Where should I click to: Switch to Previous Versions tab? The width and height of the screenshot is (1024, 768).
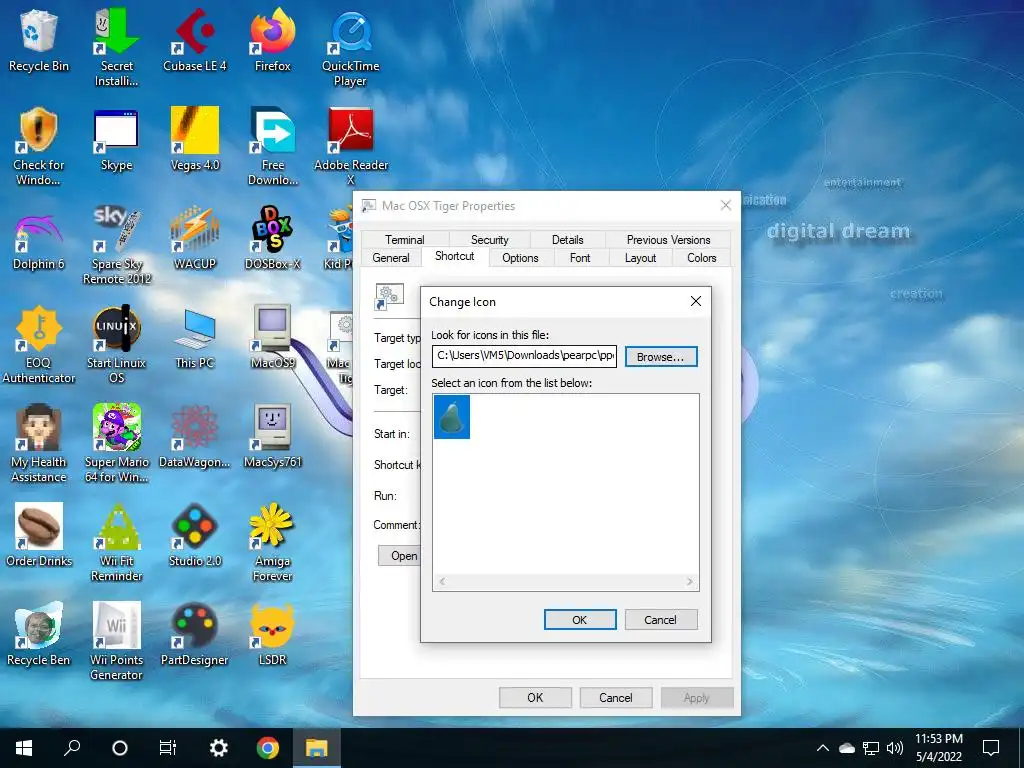[668, 240]
